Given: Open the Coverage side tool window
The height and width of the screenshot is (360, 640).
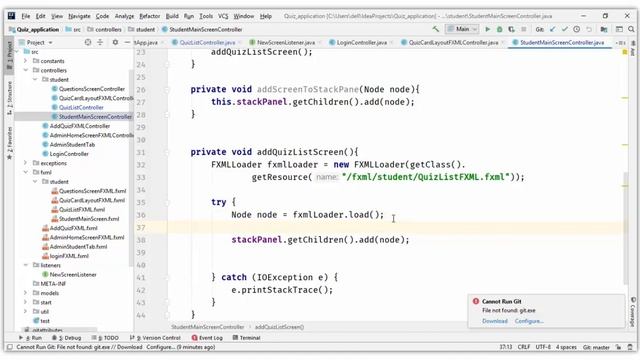Looking at the screenshot, I should point(633,311).
